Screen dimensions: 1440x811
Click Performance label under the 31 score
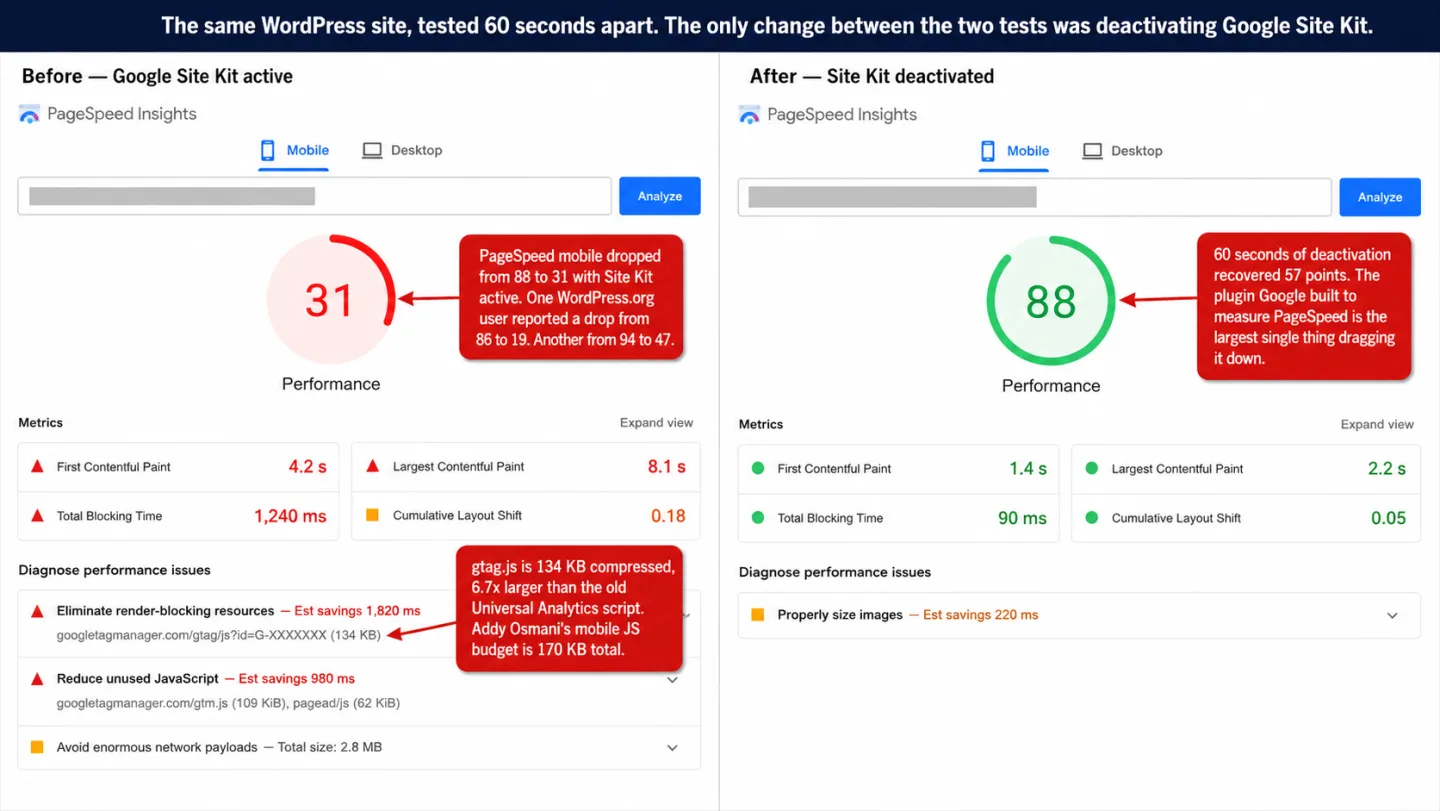click(331, 384)
